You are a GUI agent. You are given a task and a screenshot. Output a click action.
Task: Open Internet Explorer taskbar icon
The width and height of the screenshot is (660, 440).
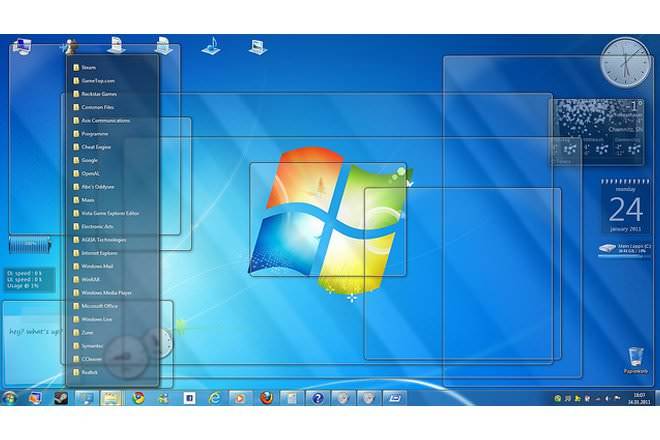[x=215, y=398]
